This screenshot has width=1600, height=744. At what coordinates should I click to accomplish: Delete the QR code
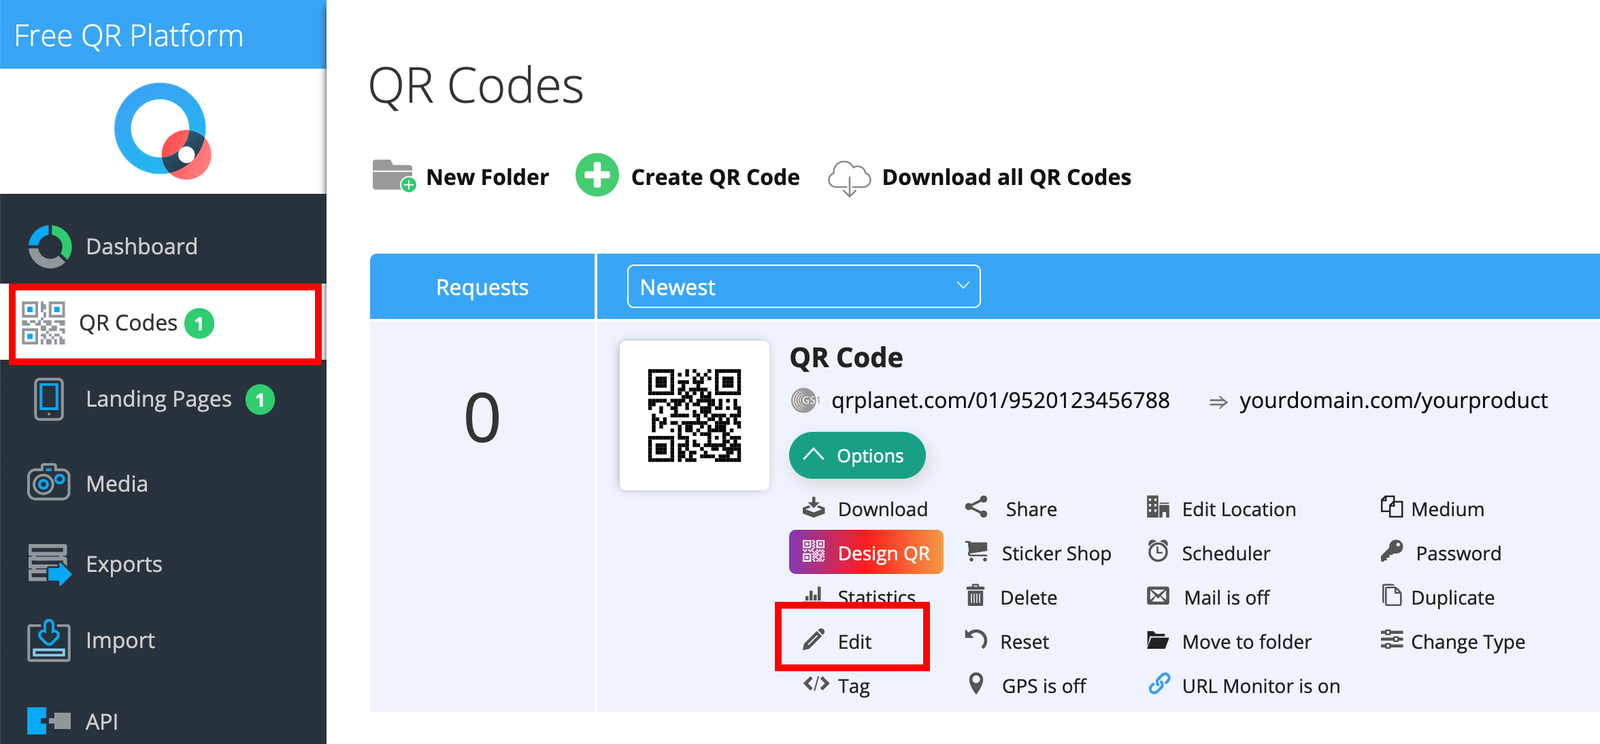coord(1028,598)
